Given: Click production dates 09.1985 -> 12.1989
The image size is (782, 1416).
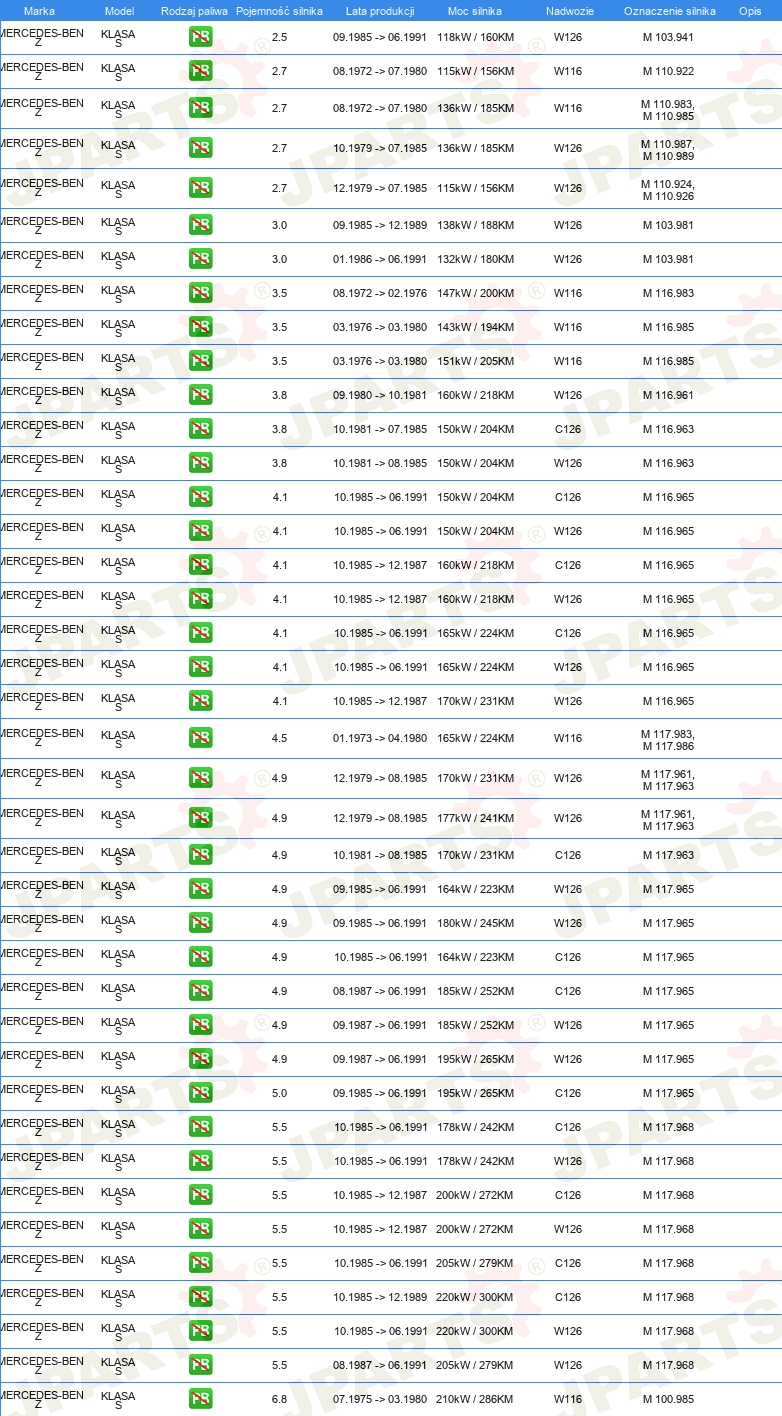Looking at the screenshot, I should (x=380, y=225).
